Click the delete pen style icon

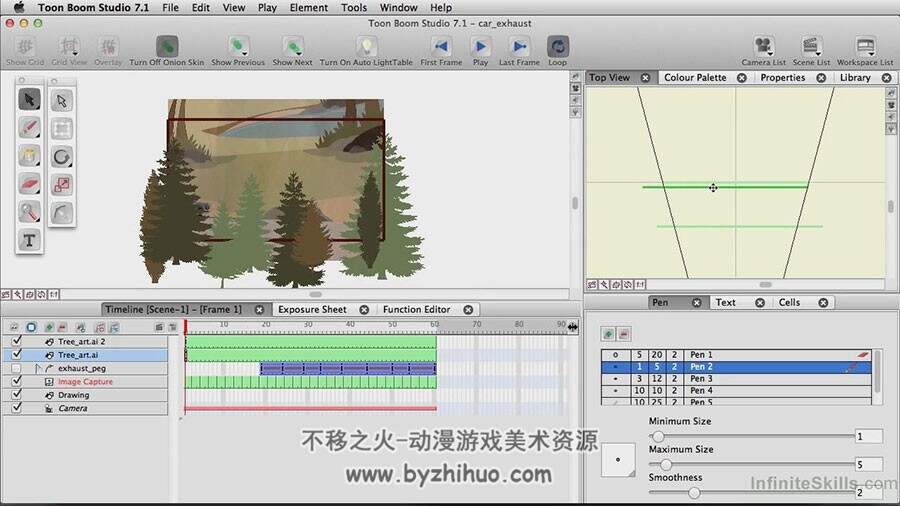pyautogui.click(x=624, y=334)
